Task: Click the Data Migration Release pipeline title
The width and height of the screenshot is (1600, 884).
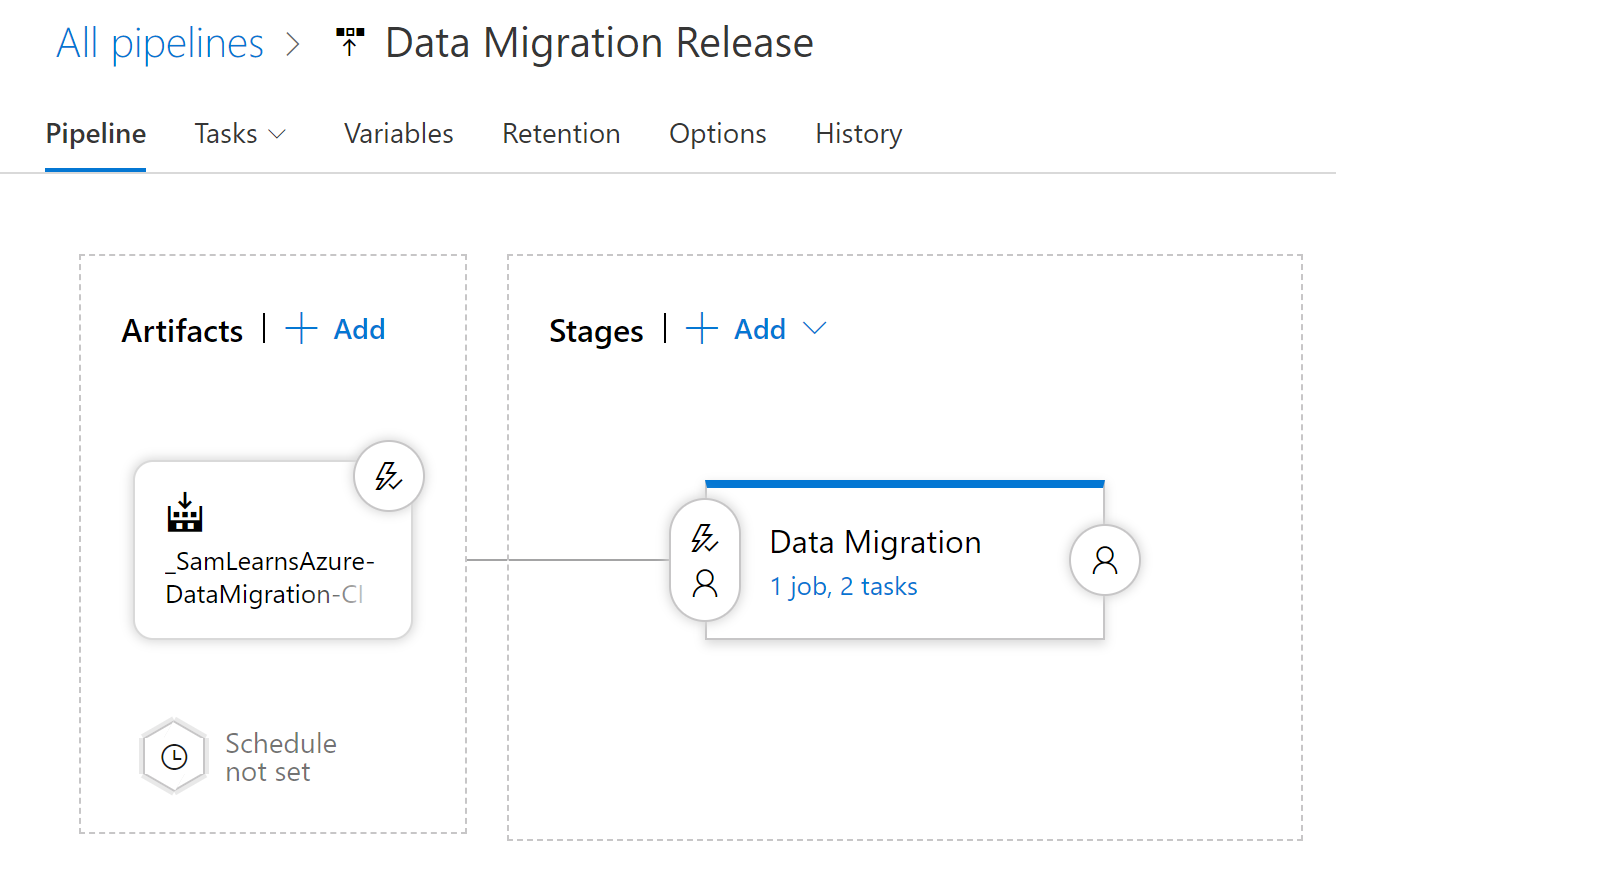Action: [x=599, y=43]
